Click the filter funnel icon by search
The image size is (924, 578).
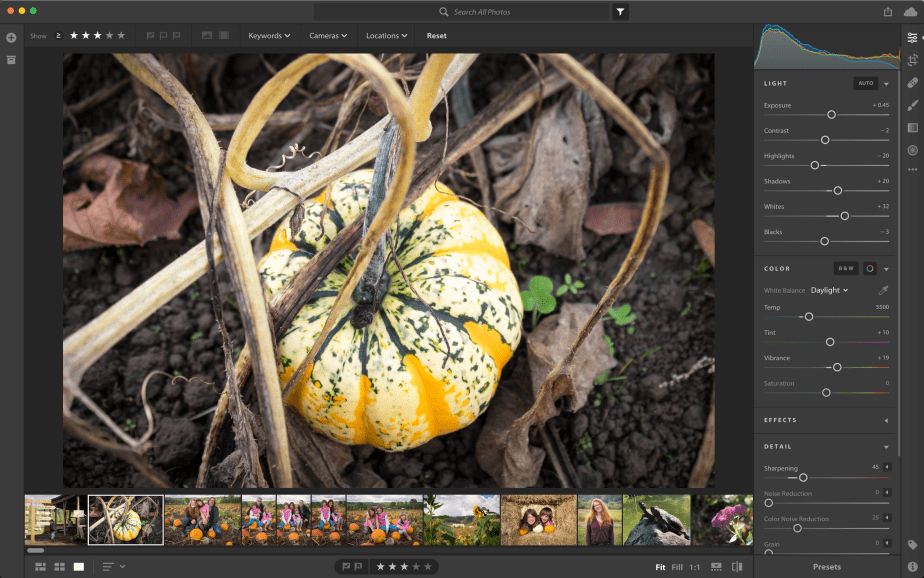621,12
